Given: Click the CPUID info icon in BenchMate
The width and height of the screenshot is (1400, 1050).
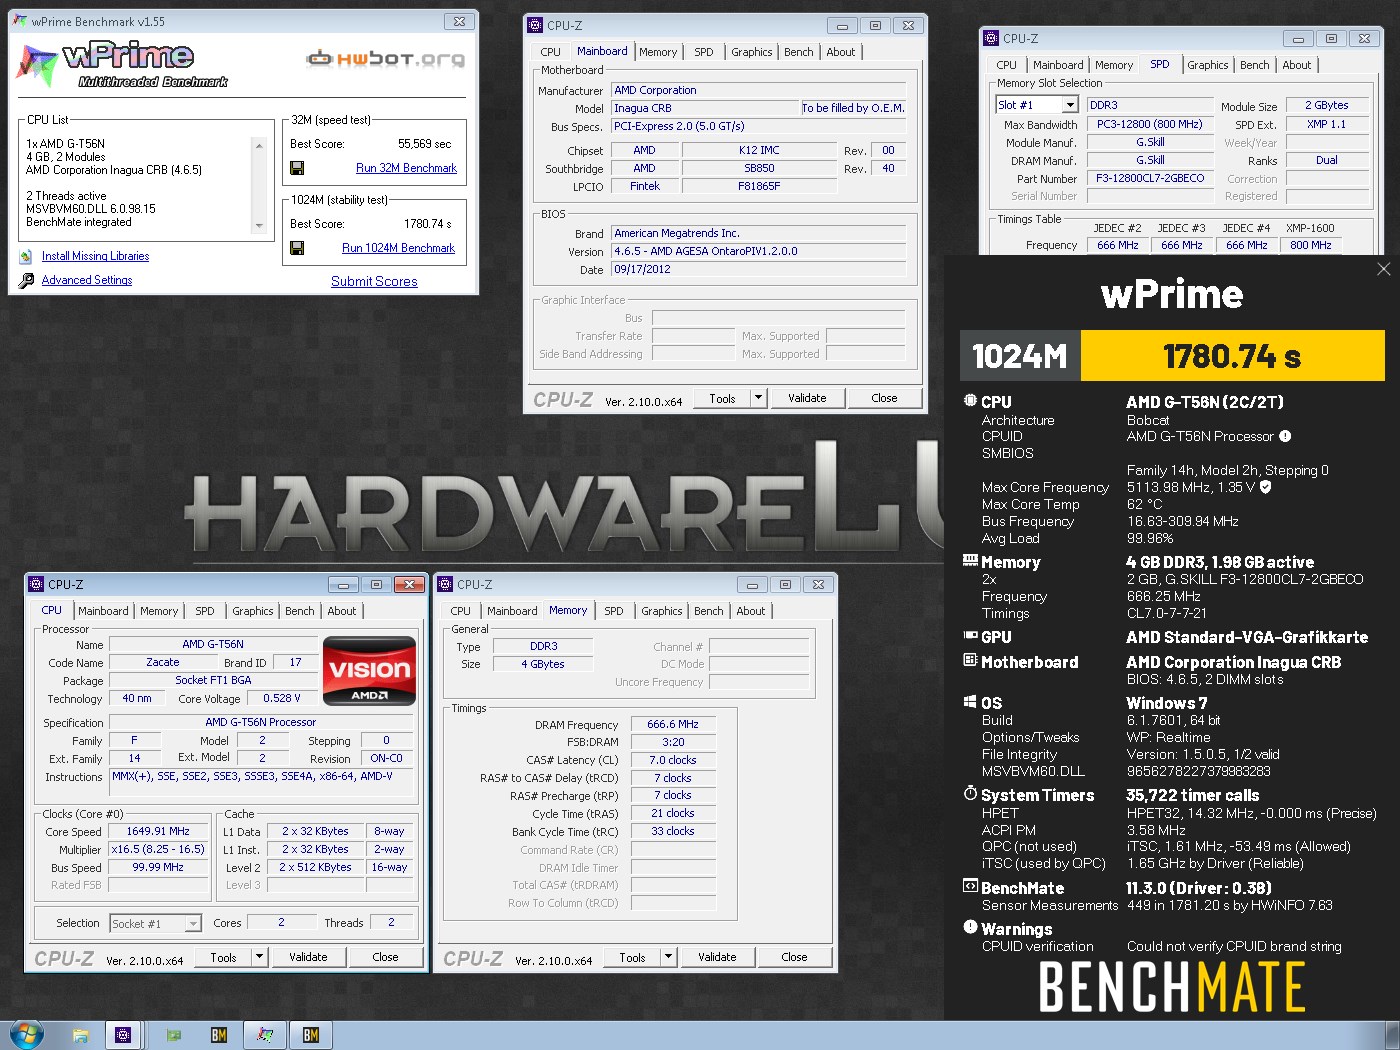Looking at the screenshot, I should (1285, 436).
